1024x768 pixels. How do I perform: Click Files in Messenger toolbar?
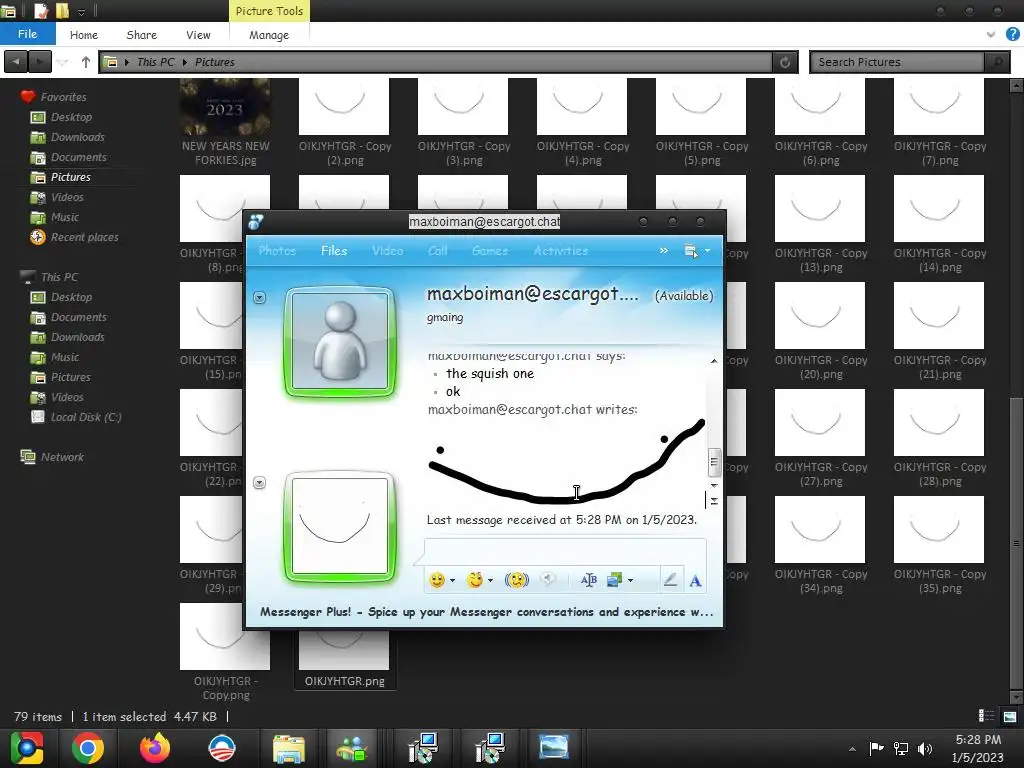[x=334, y=251]
